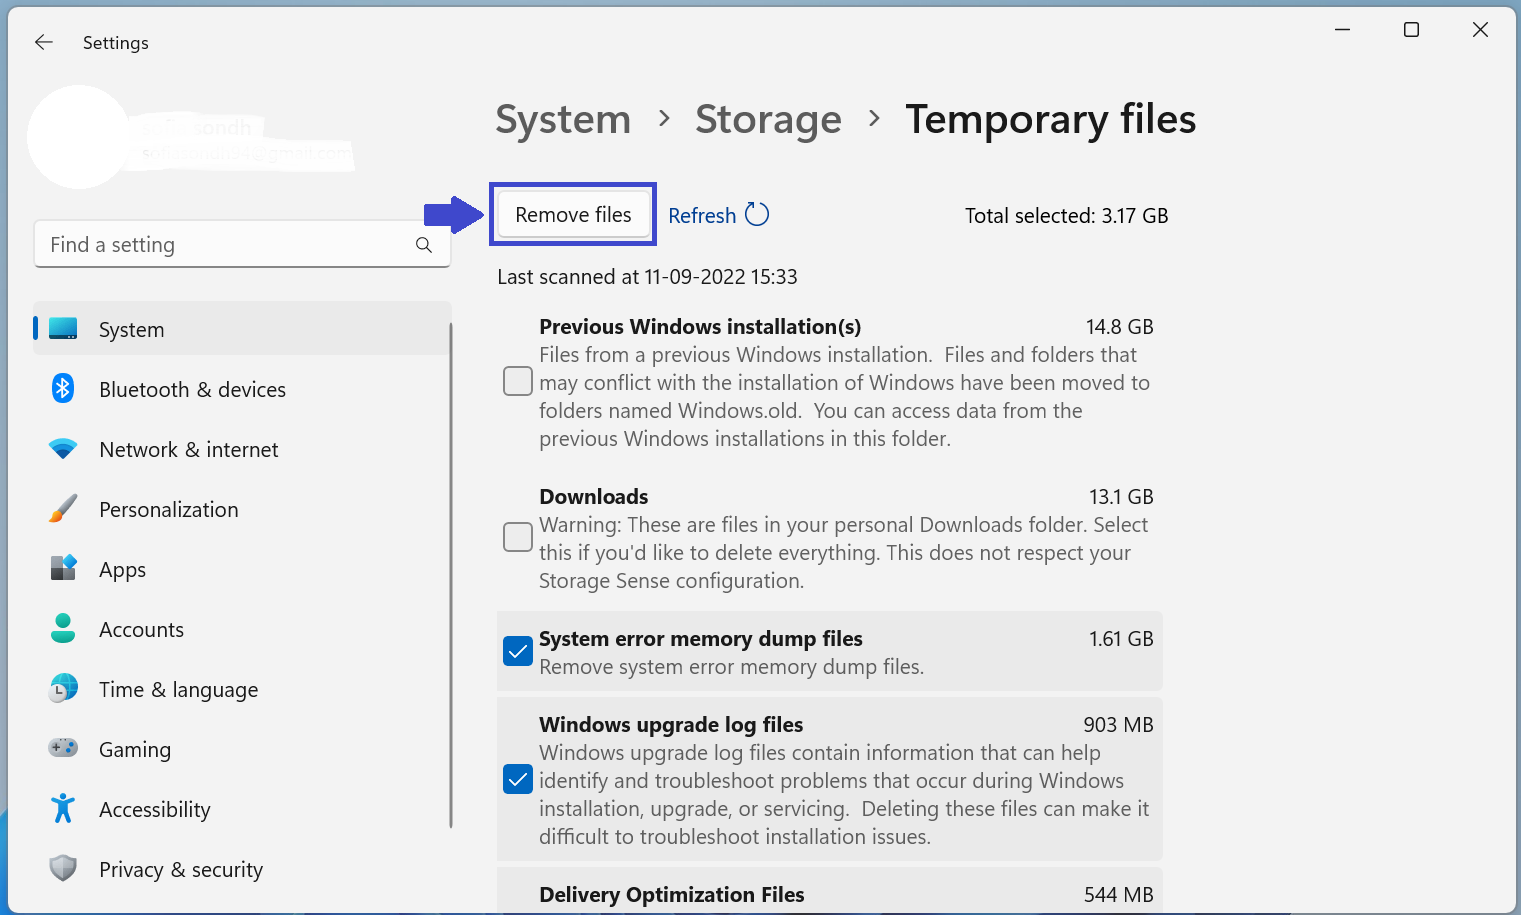Open the System breadcrumb
The image size is (1521, 915).
coord(563,120)
